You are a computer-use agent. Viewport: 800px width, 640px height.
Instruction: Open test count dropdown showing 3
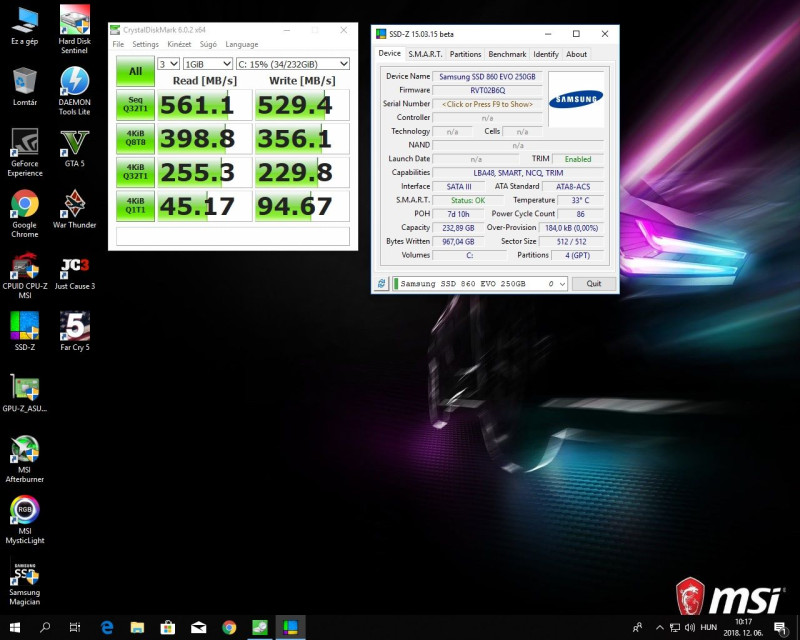tap(168, 64)
